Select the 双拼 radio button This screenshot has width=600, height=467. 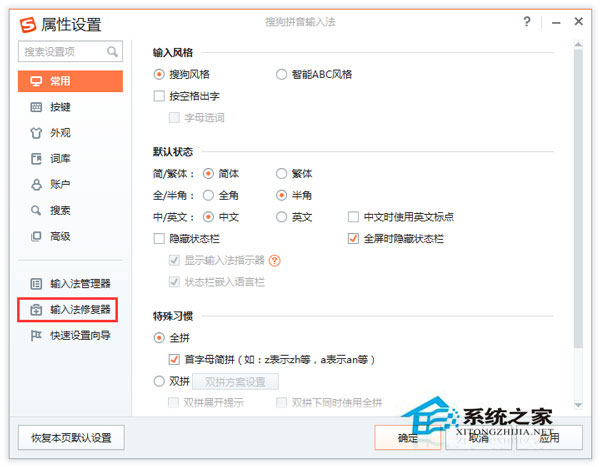click(x=159, y=382)
